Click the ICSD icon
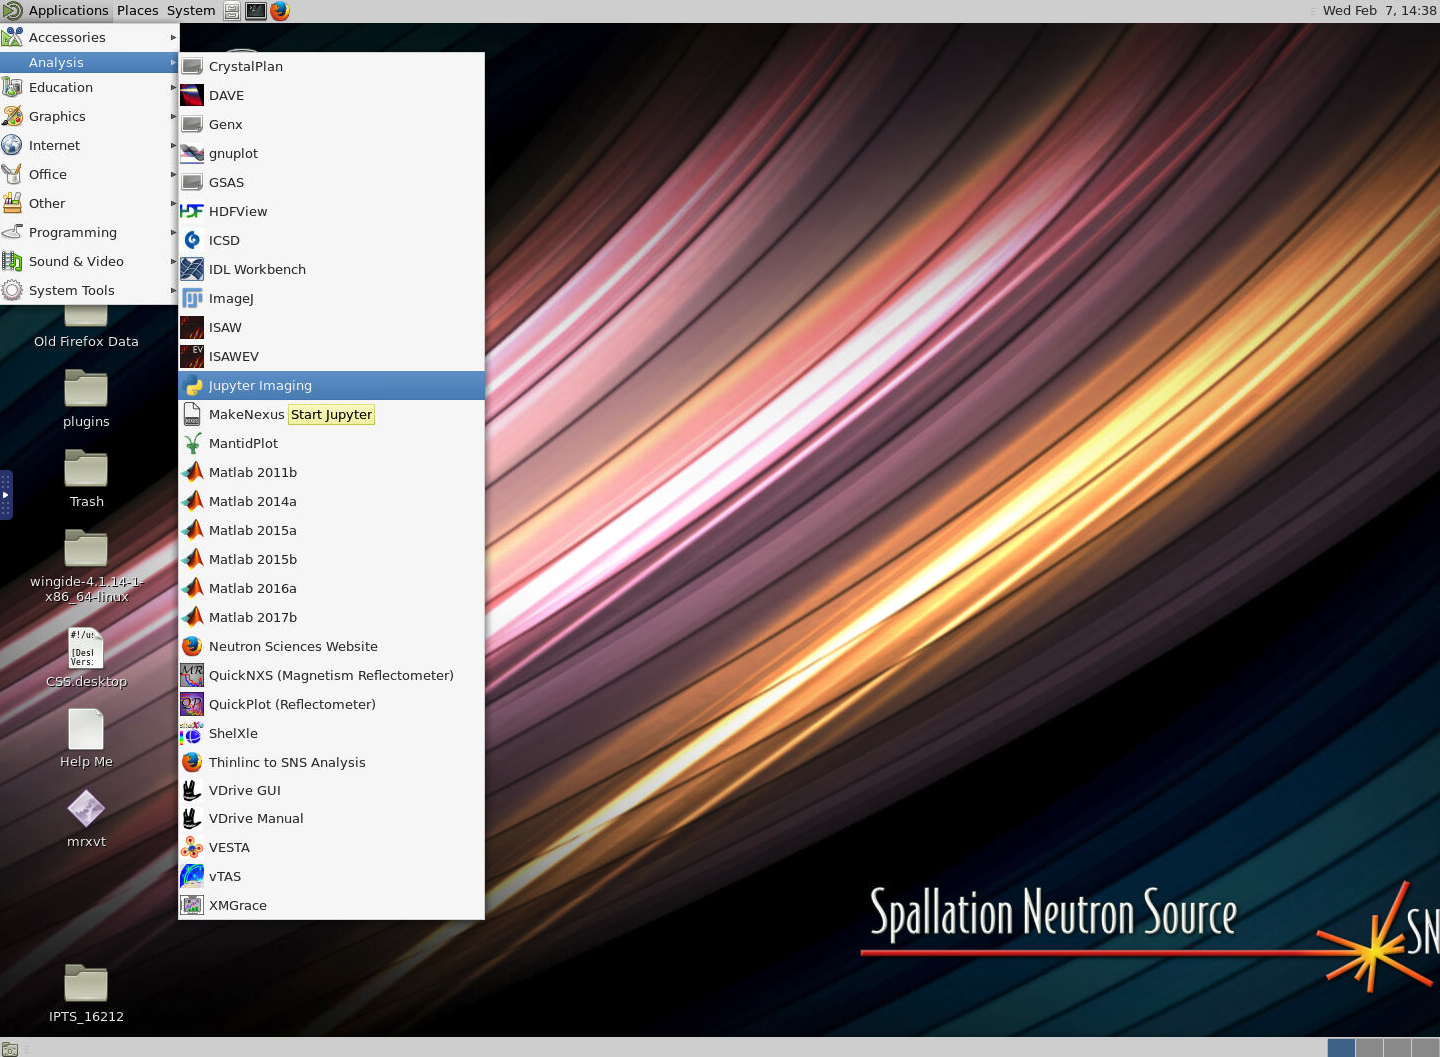The height and width of the screenshot is (1057, 1440). [192, 240]
